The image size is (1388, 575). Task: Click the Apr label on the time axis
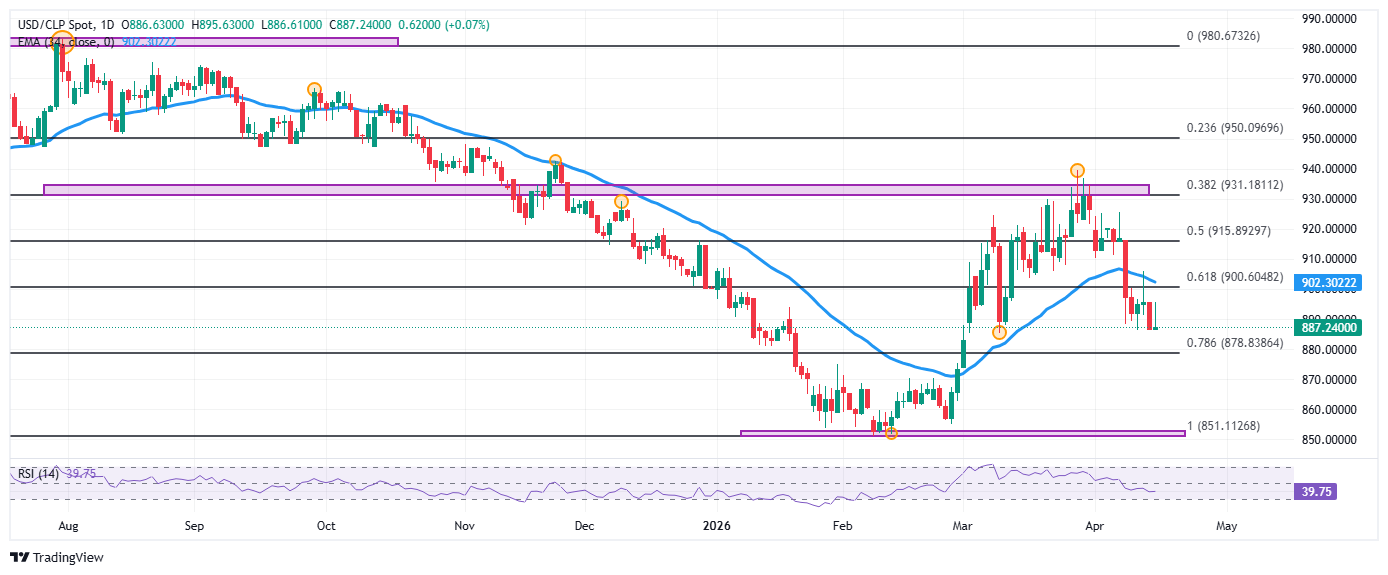(x=1095, y=525)
